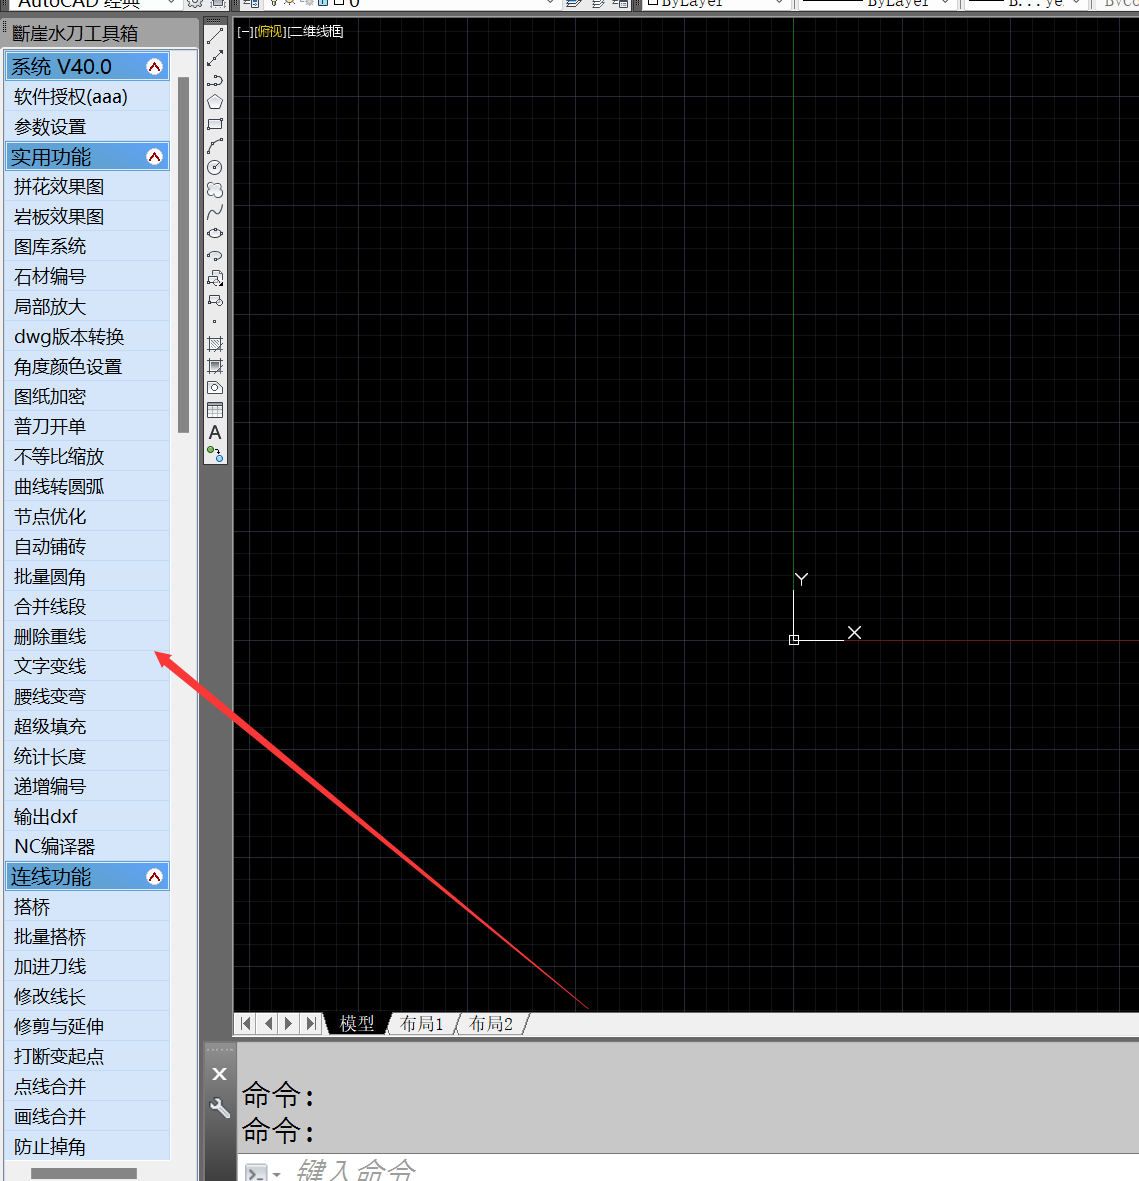1139x1181 pixels.
Task: Select the Spline tool
Action: pos(215,212)
